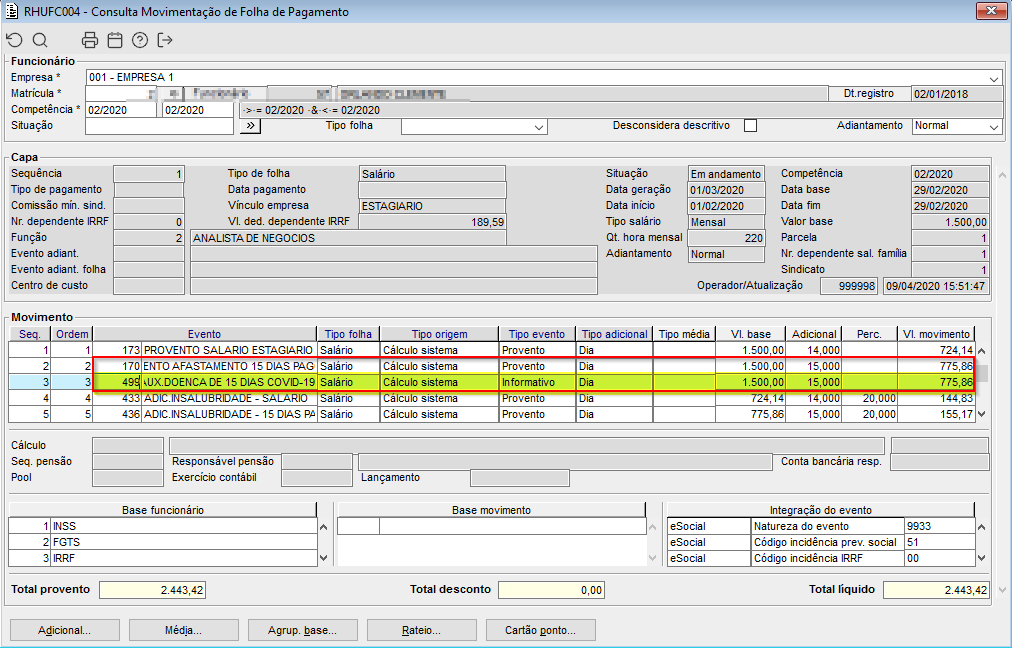
Task: Open the Adiantamento Normal dropdown
Action: tap(993, 127)
